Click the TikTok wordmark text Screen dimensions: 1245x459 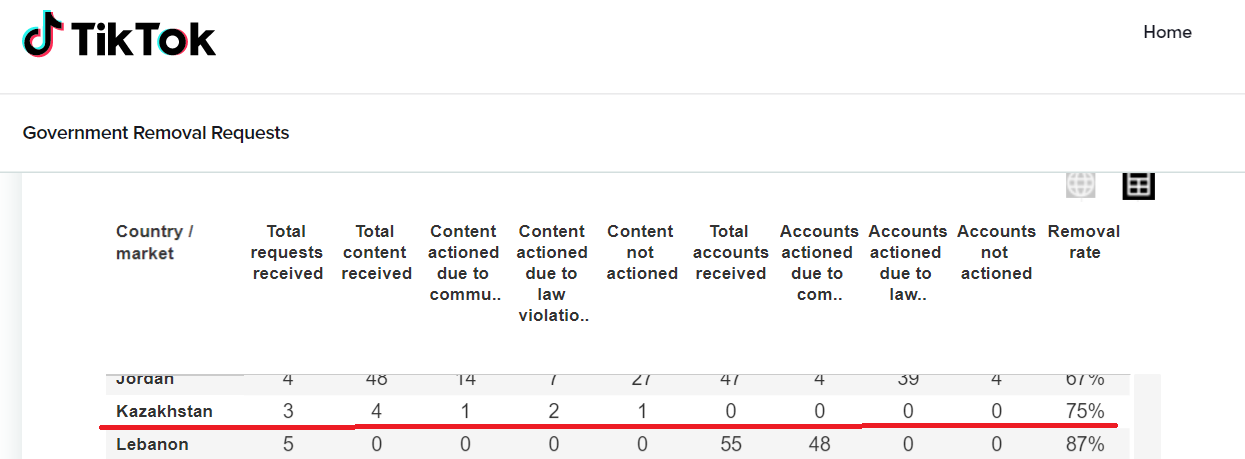[143, 39]
